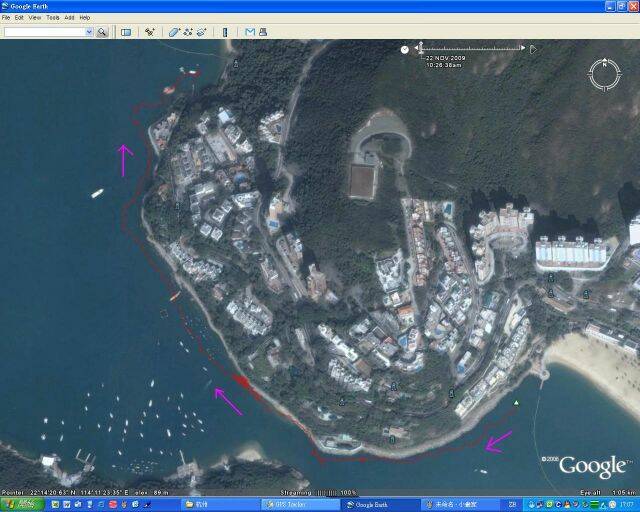Click the print icon in toolbar
This screenshot has height=512, width=640.
(264, 32)
